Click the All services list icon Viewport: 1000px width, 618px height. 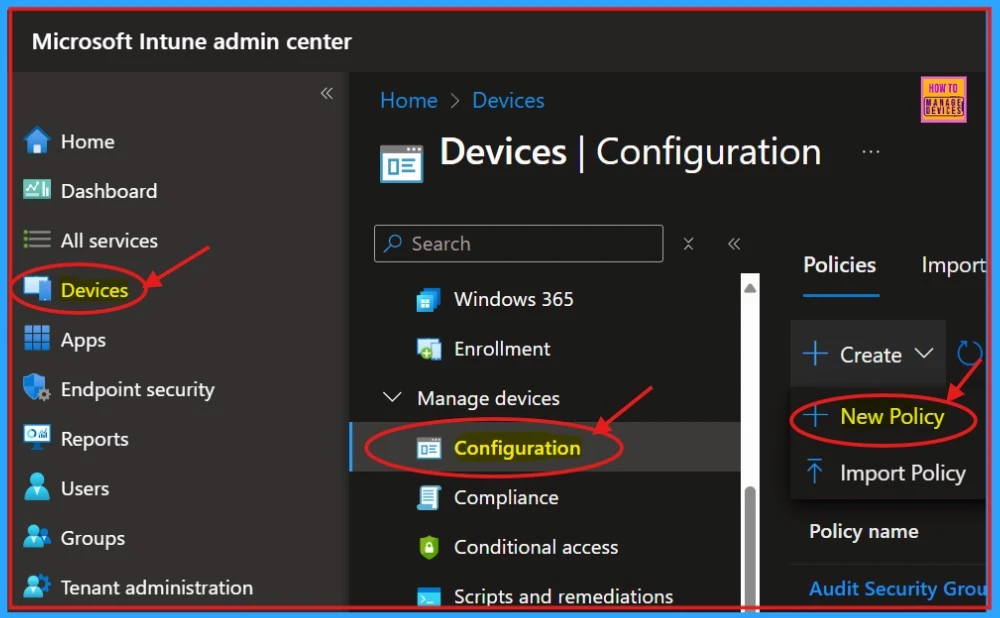[37, 240]
